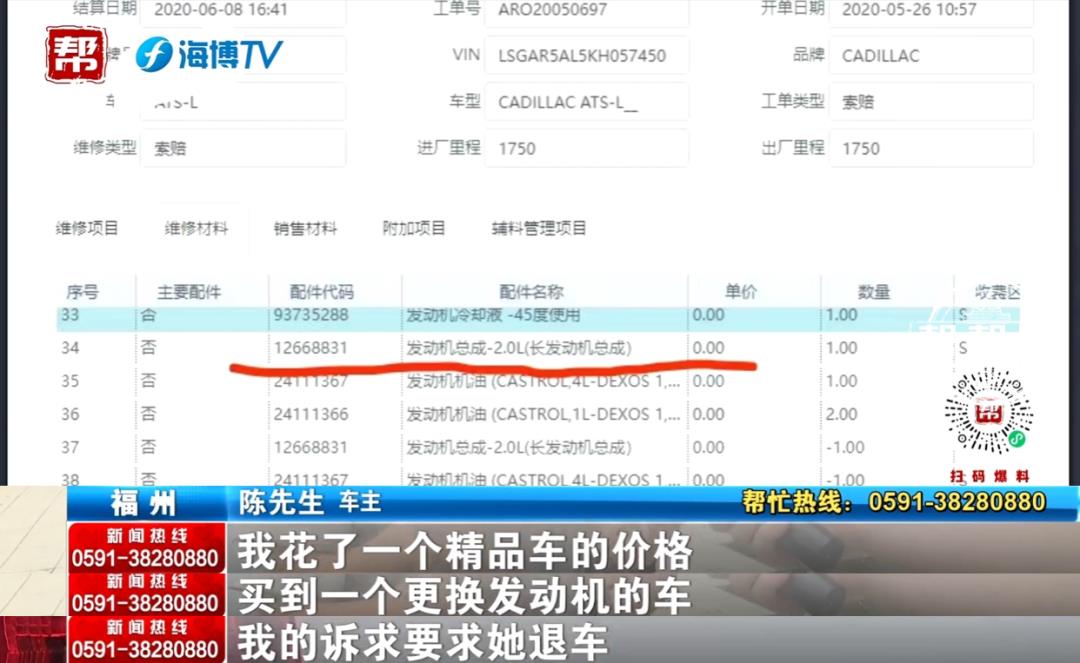Image resolution: width=1080 pixels, height=663 pixels.
Task: Click sequence number 37
Action: (x=70, y=447)
